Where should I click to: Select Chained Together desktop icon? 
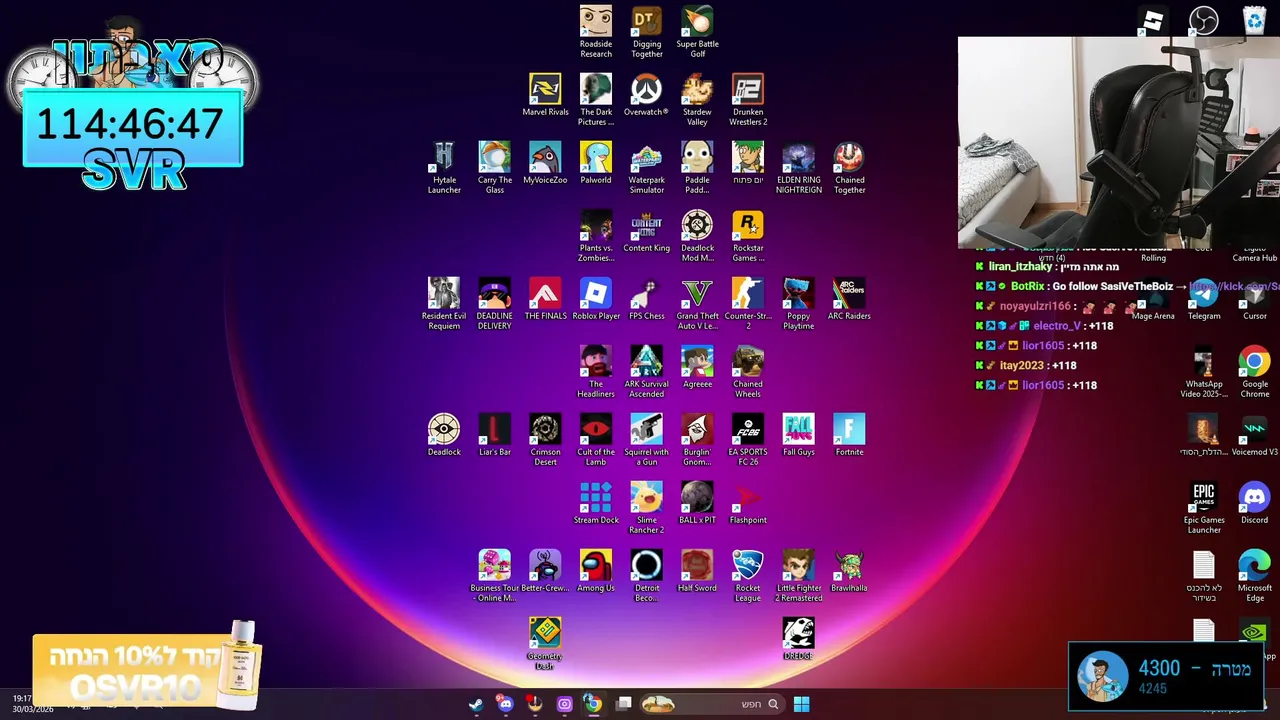pyautogui.click(x=849, y=167)
